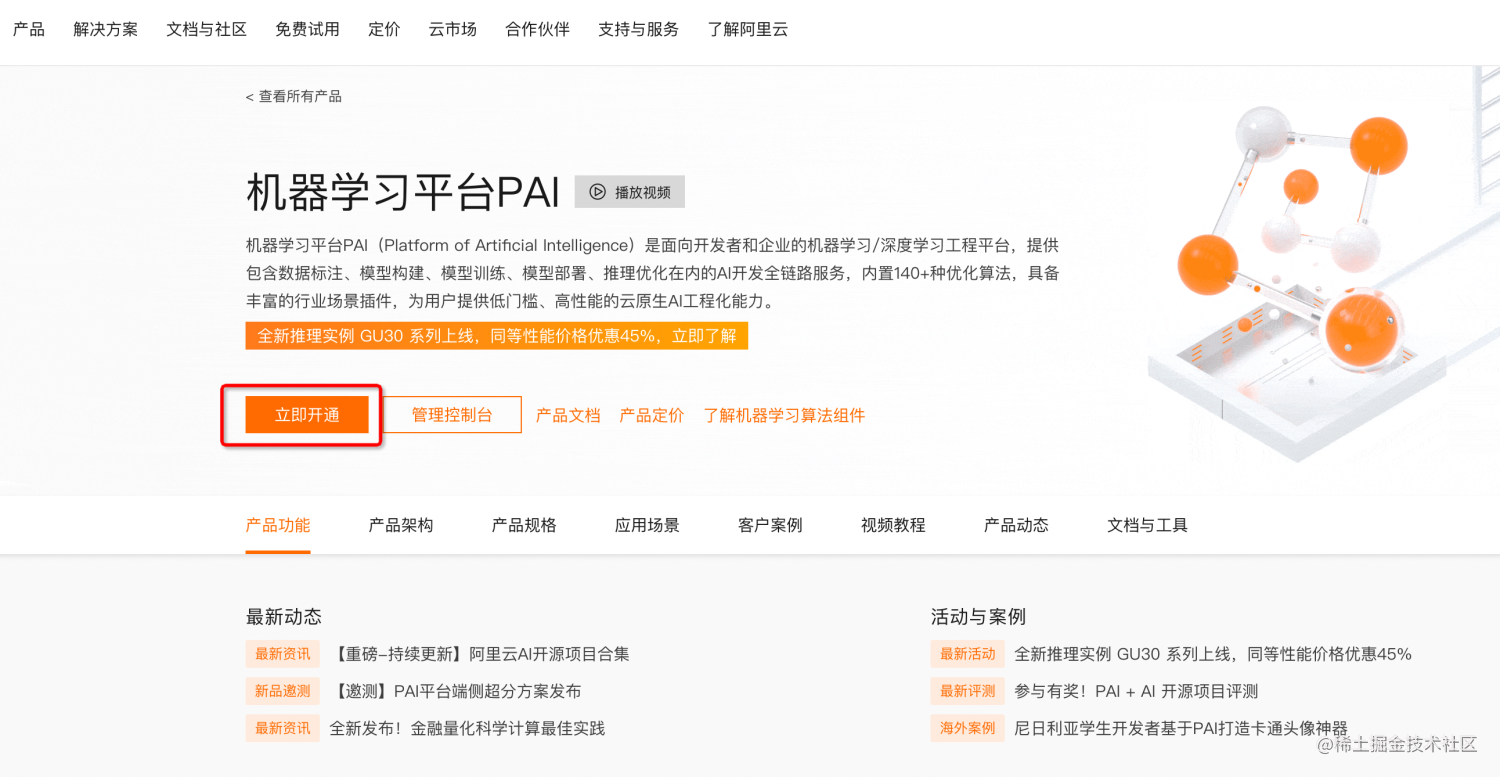Screen dimensions: 1500x777
Task: Click the 最新评测 tag
Action: coord(967,691)
